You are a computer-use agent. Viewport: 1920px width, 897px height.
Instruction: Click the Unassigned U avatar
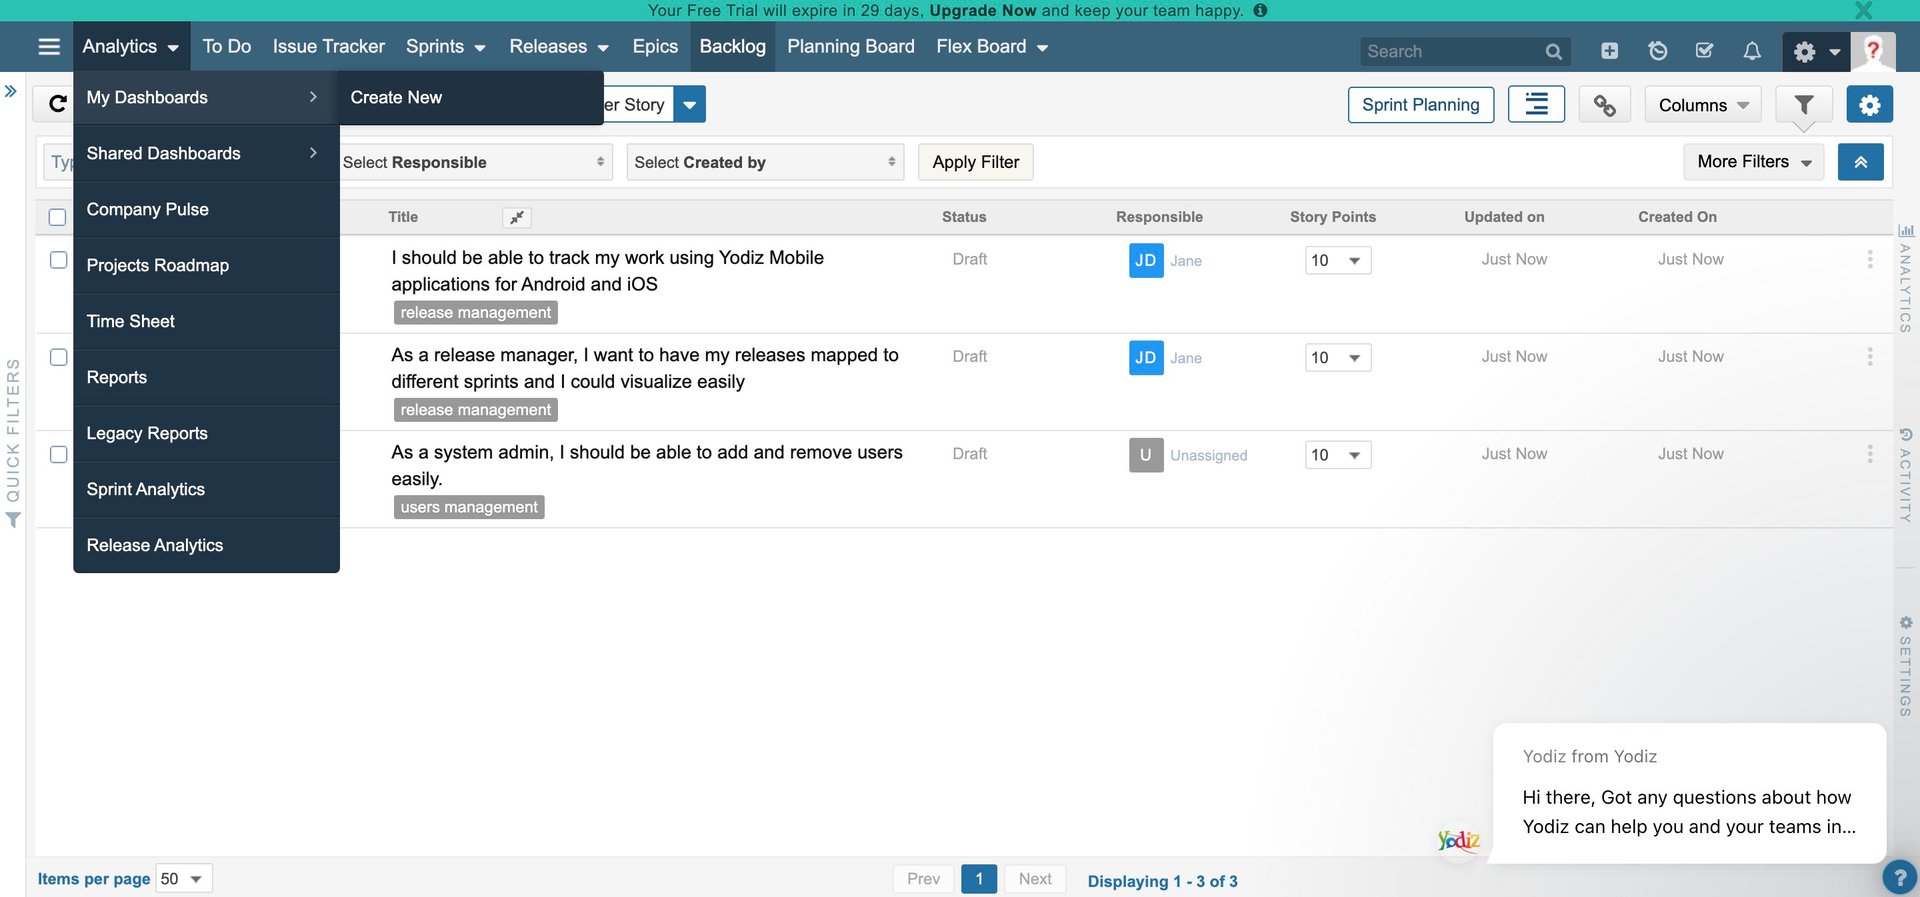(x=1146, y=455)
